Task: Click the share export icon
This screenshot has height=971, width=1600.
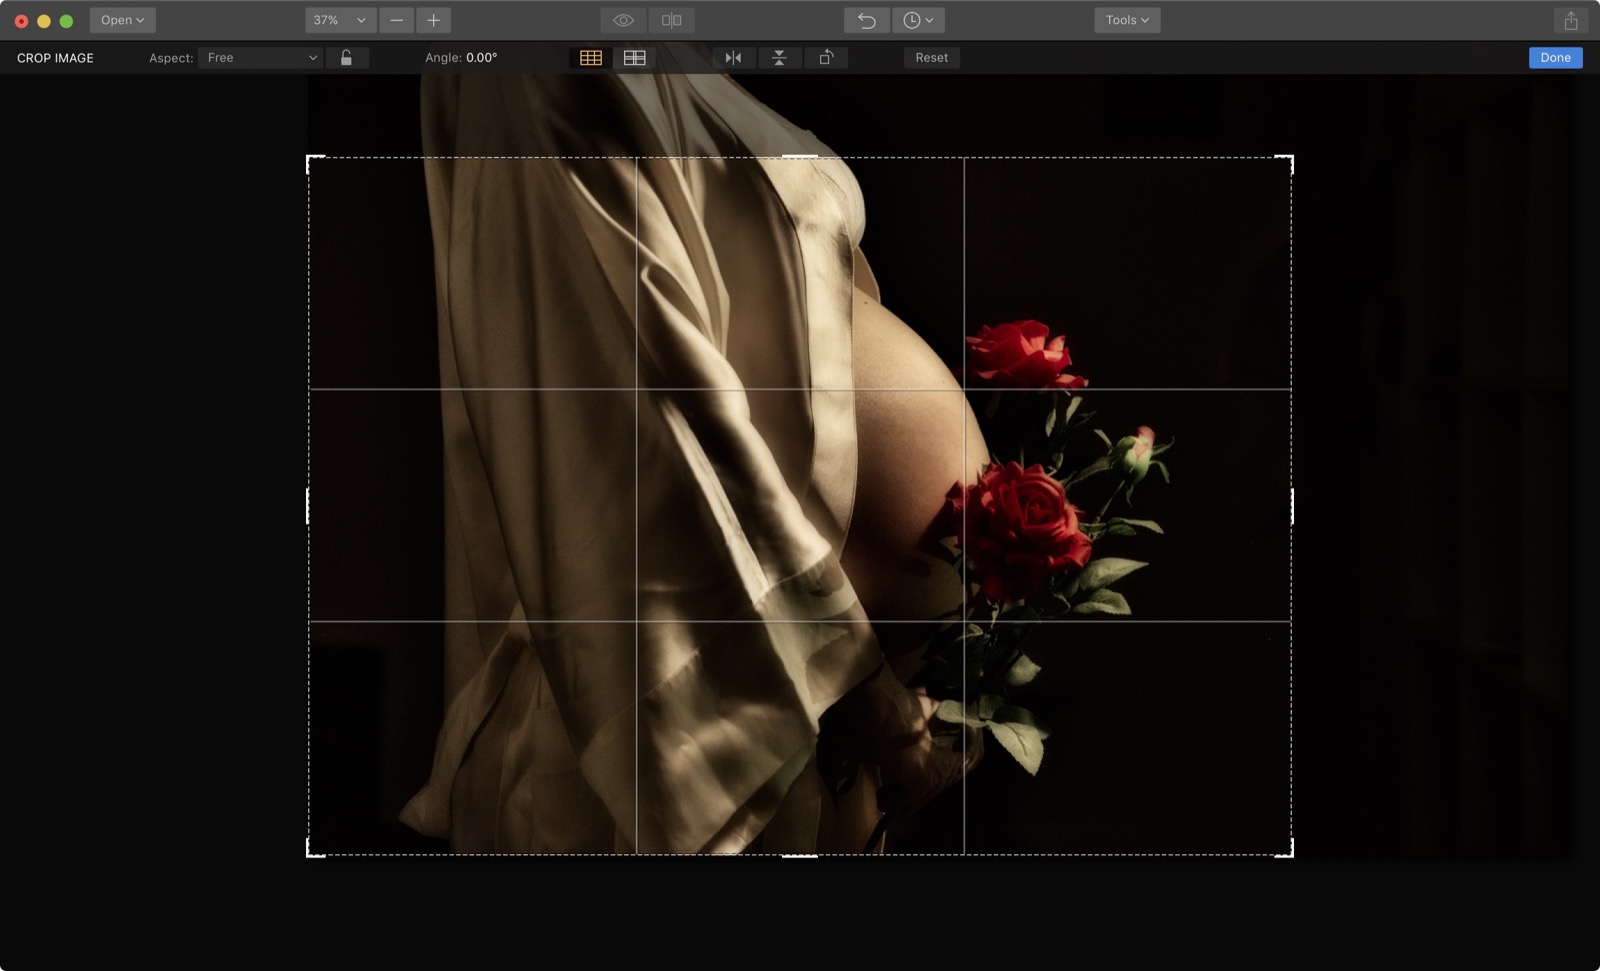Action: [1570, 20]
